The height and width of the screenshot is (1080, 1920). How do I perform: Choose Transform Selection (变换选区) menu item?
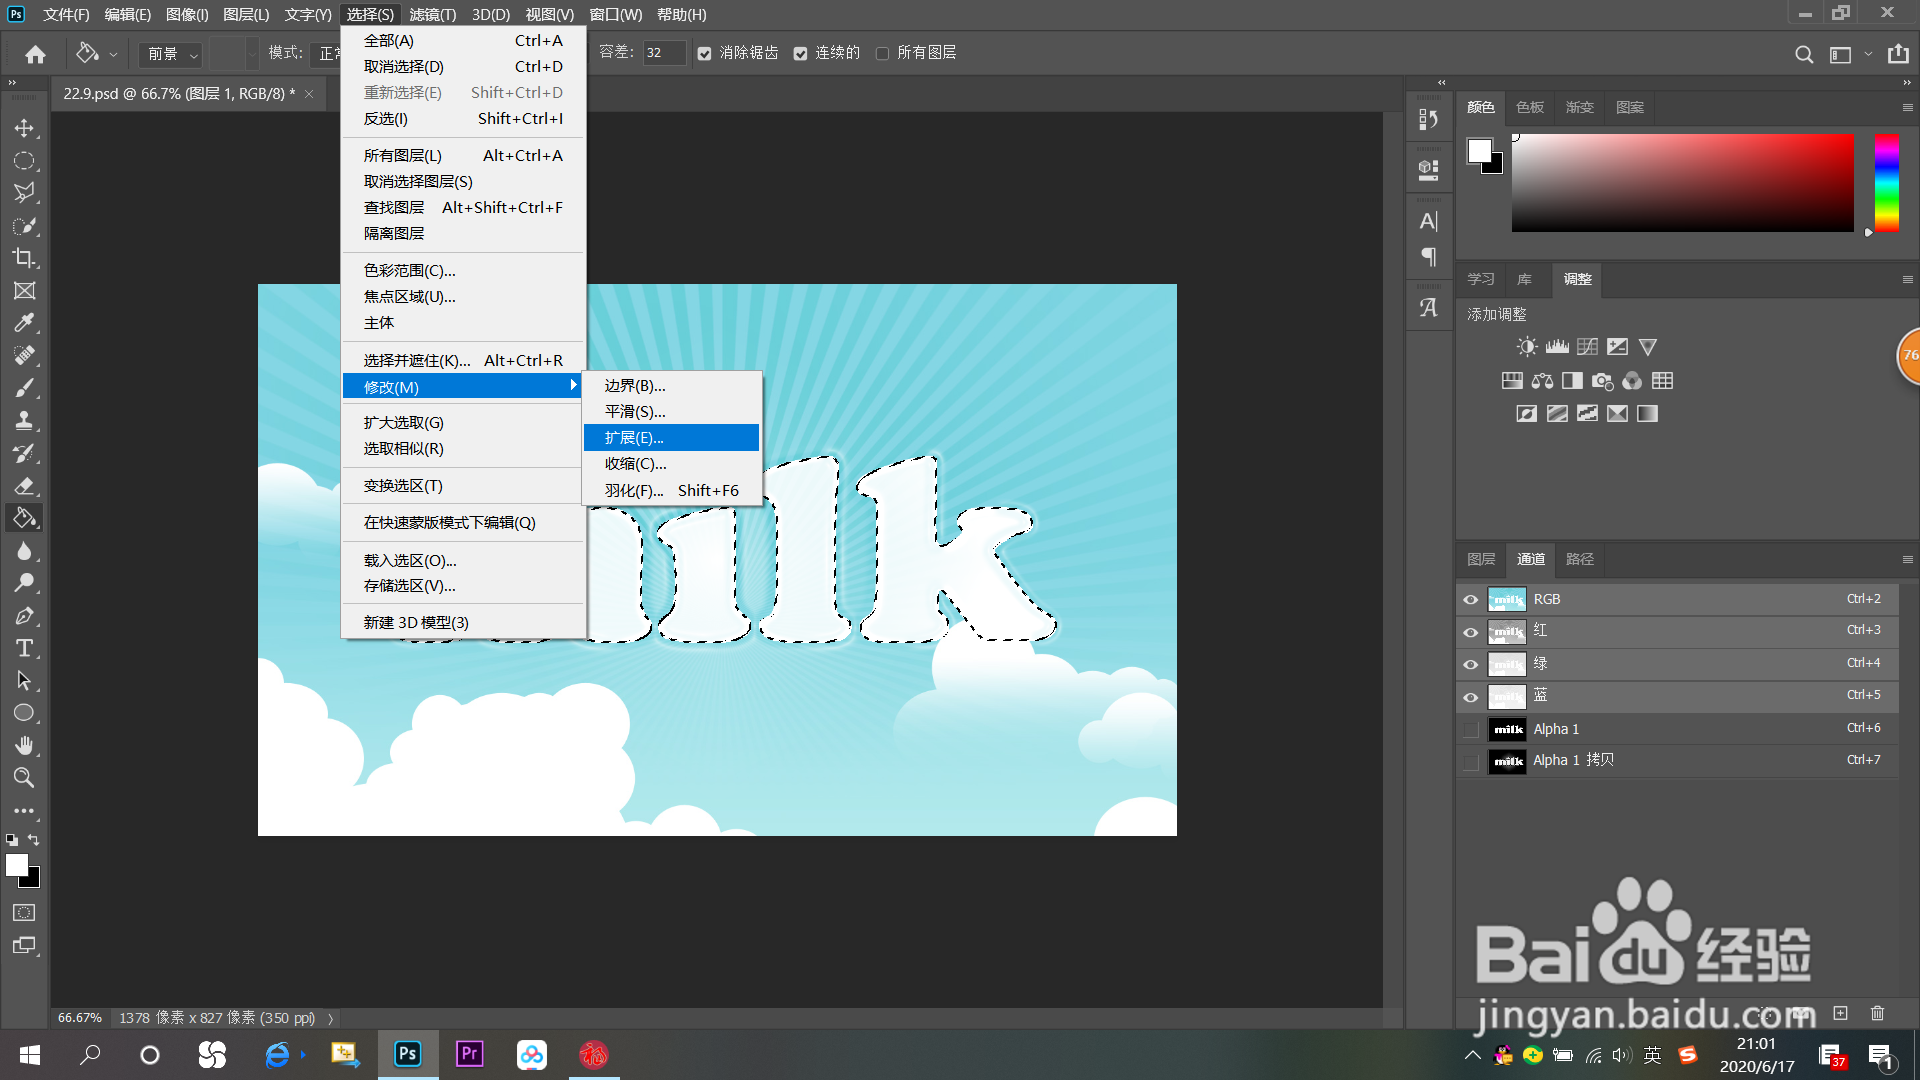pyautogui.click(x=463, y=486)
